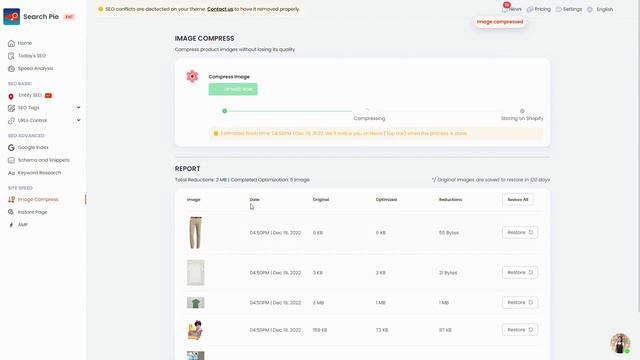Click the green progress step dot

[224, 111]
